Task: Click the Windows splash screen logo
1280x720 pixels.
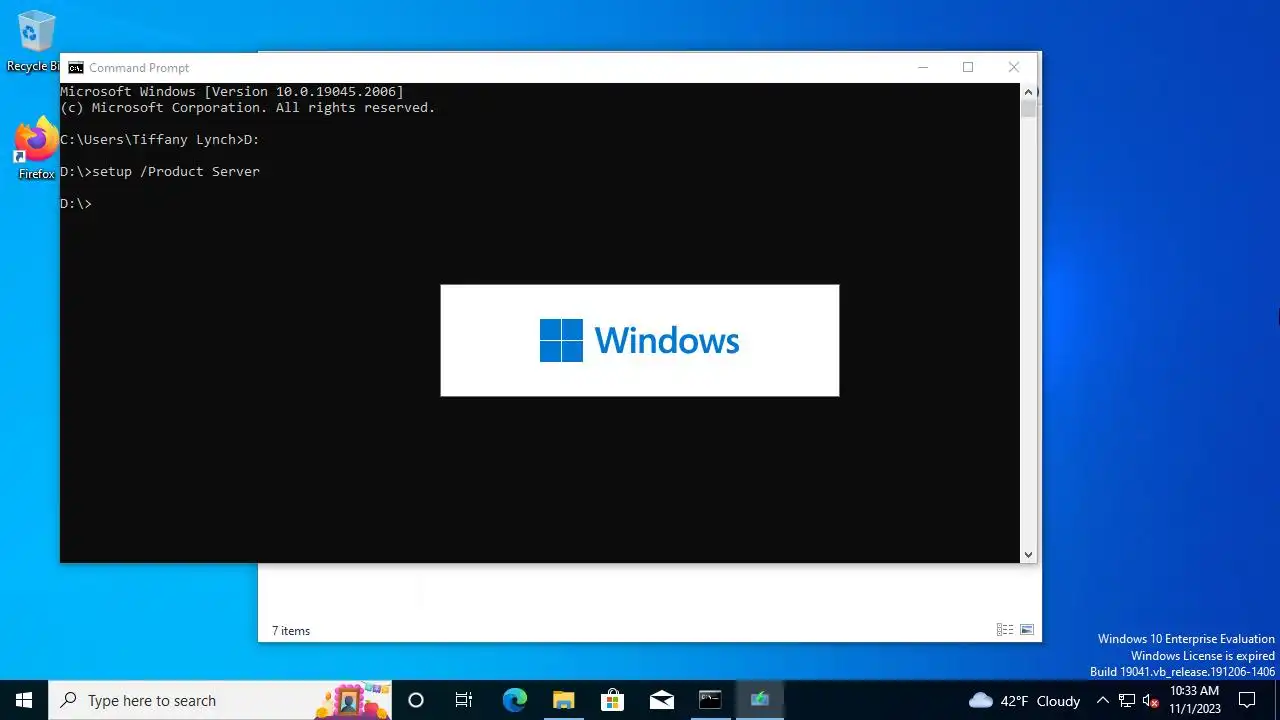Action: click(640, 340)
